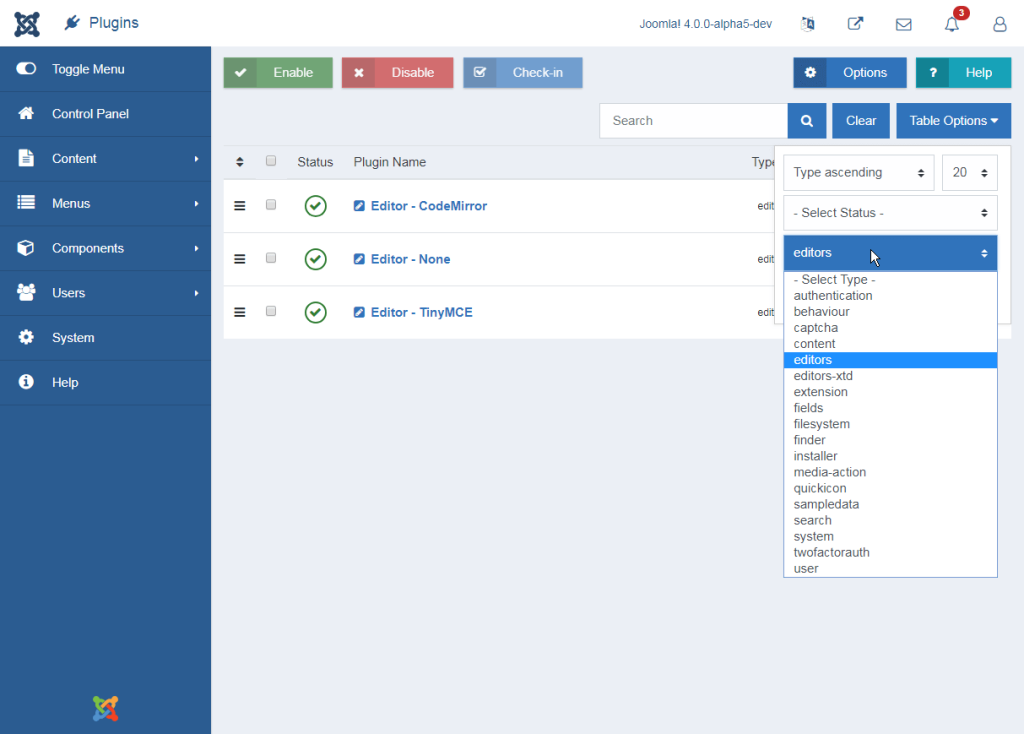Click the multilingual status icon in the header
1024x734 pixels.
(x=808, y=24)
